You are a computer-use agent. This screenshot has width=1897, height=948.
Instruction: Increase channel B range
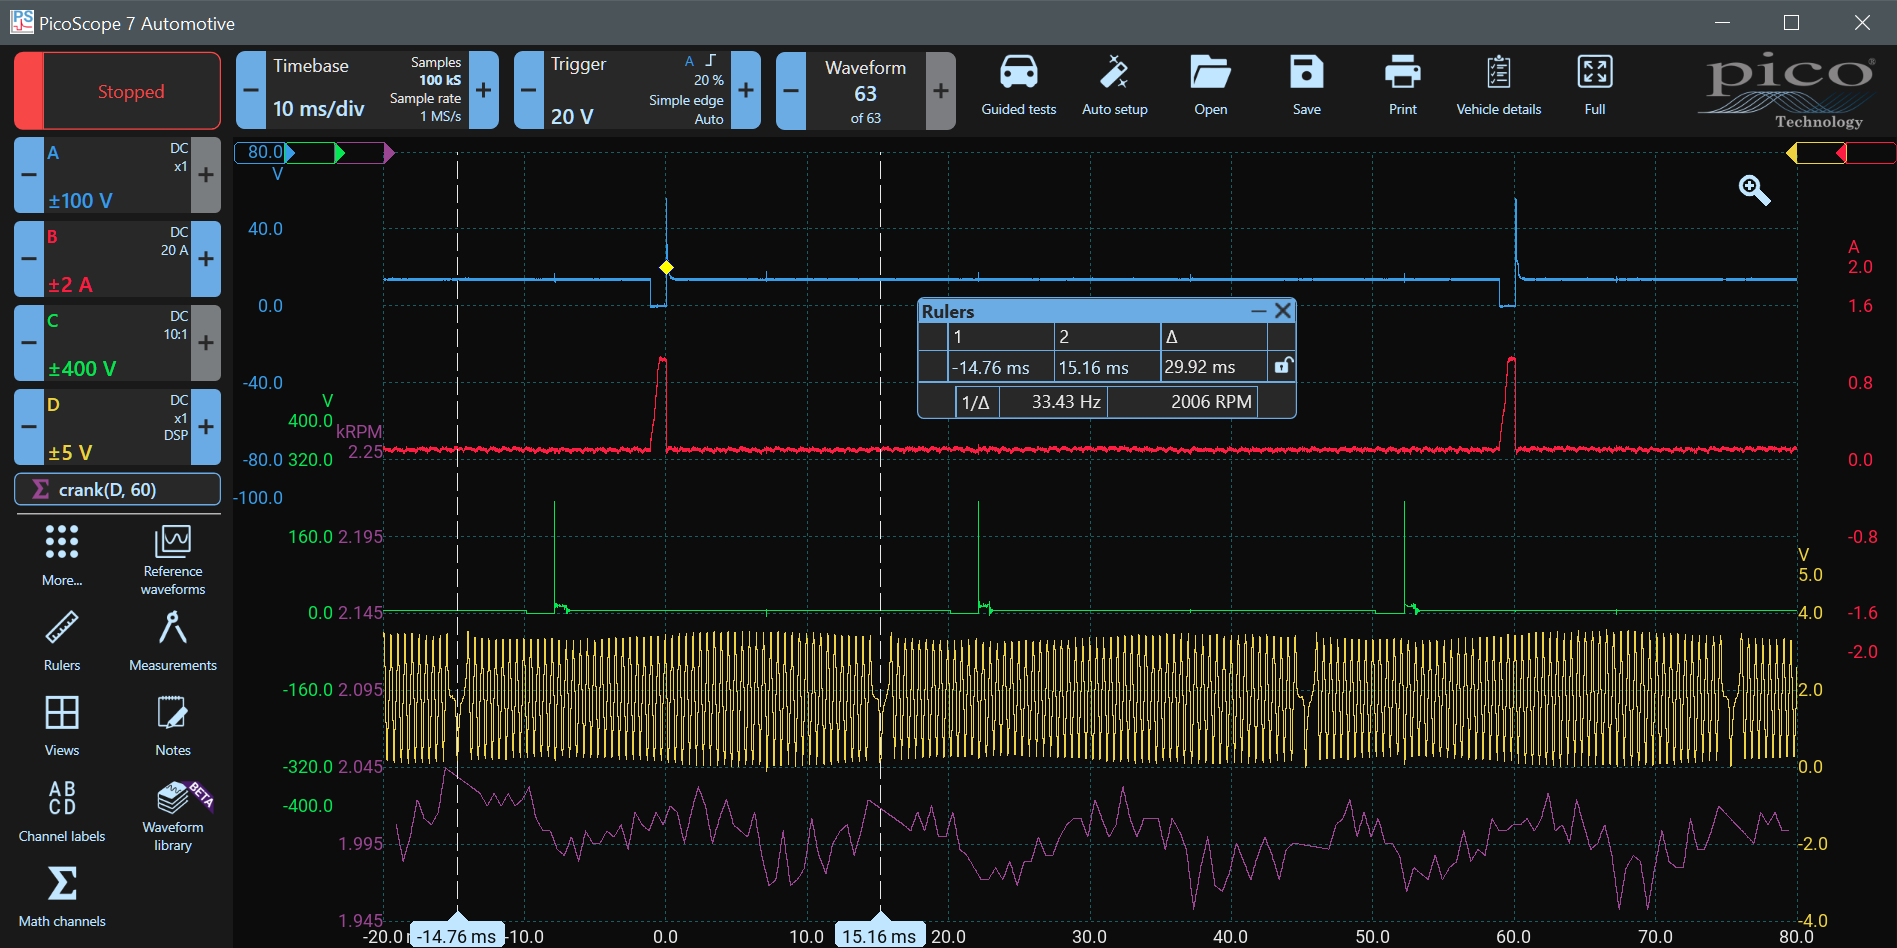click(x=206, y=259)
